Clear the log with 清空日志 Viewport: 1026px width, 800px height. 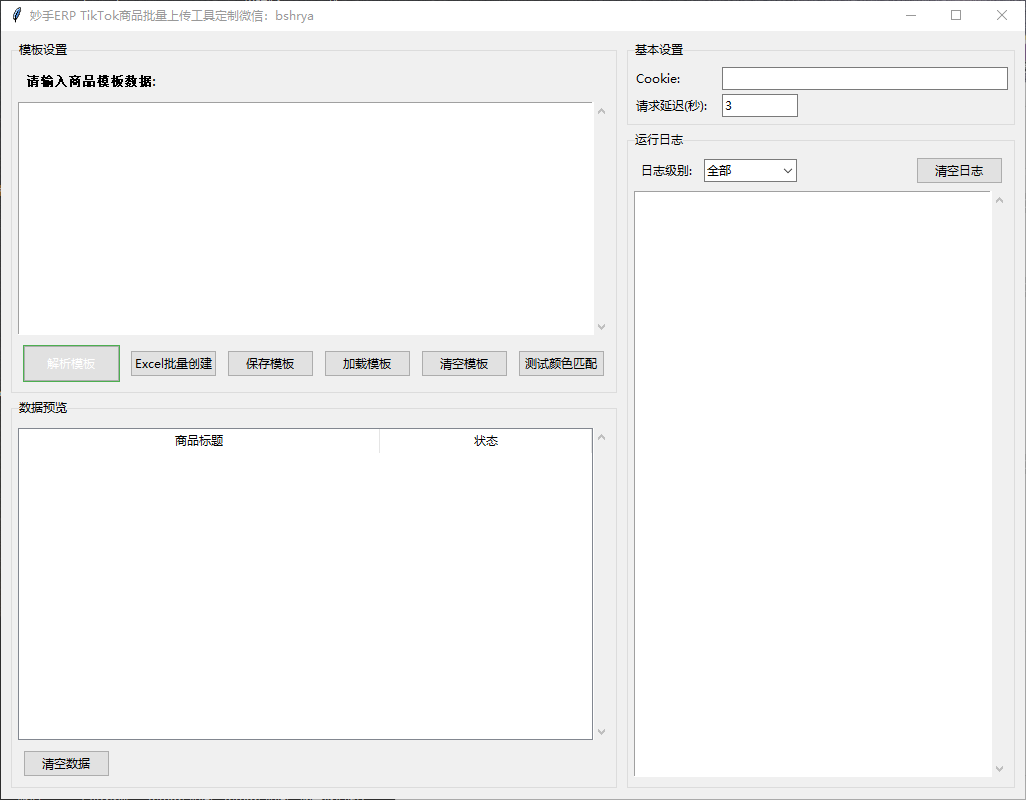point(958,171)
